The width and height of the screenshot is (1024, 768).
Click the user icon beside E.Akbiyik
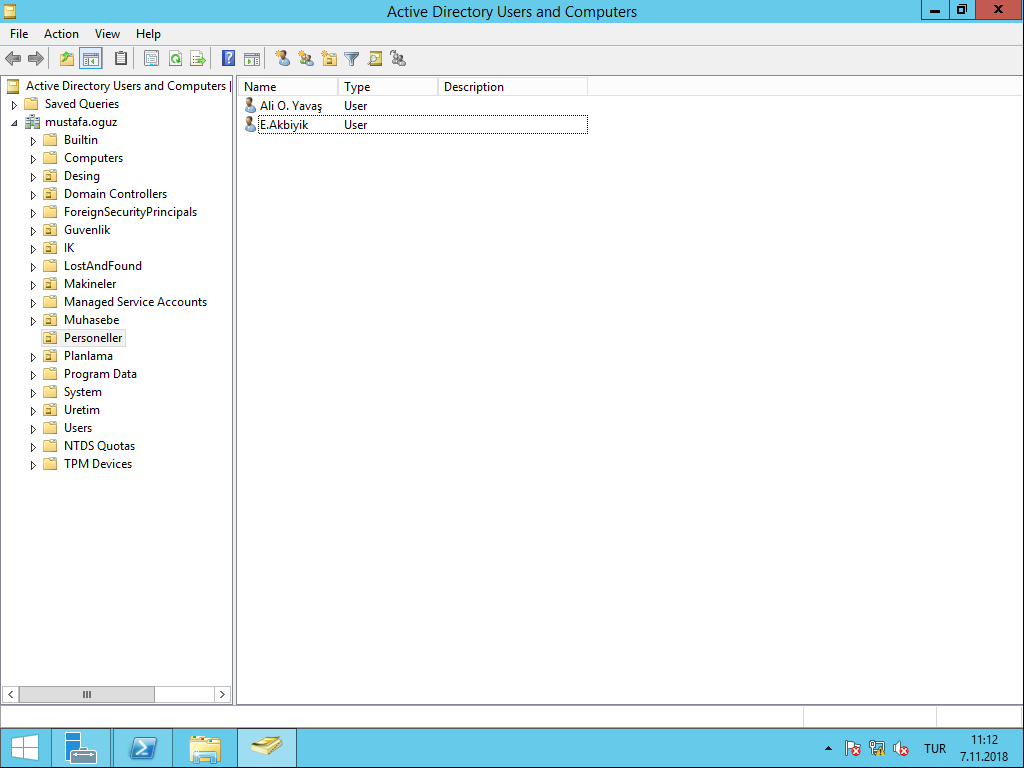[x=250, y=124]
